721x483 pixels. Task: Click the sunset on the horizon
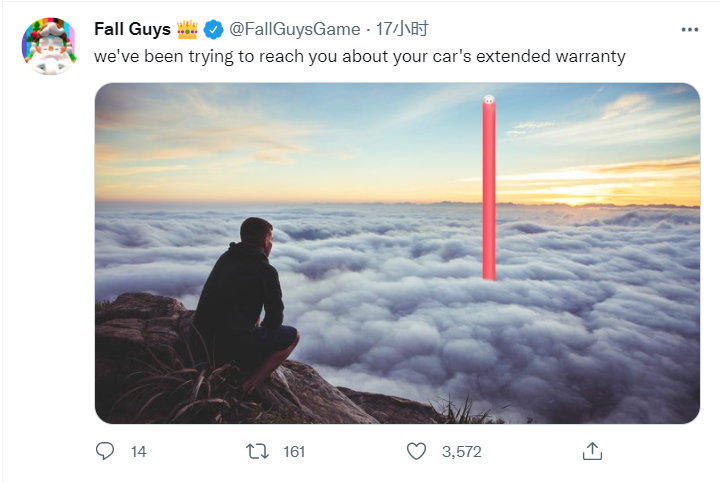tap(579, 196)
